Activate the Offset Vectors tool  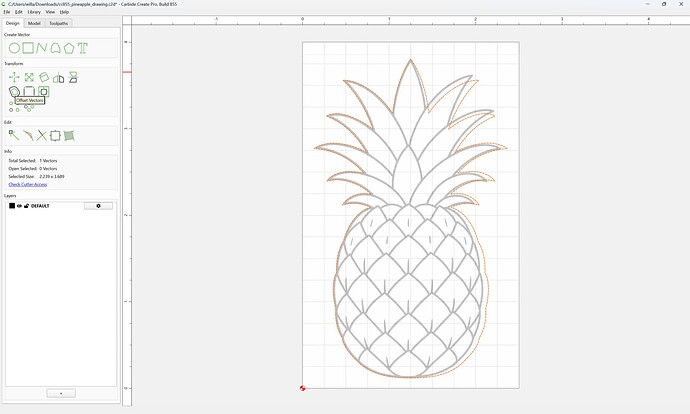pyautogui.click(x=14, y=92)
